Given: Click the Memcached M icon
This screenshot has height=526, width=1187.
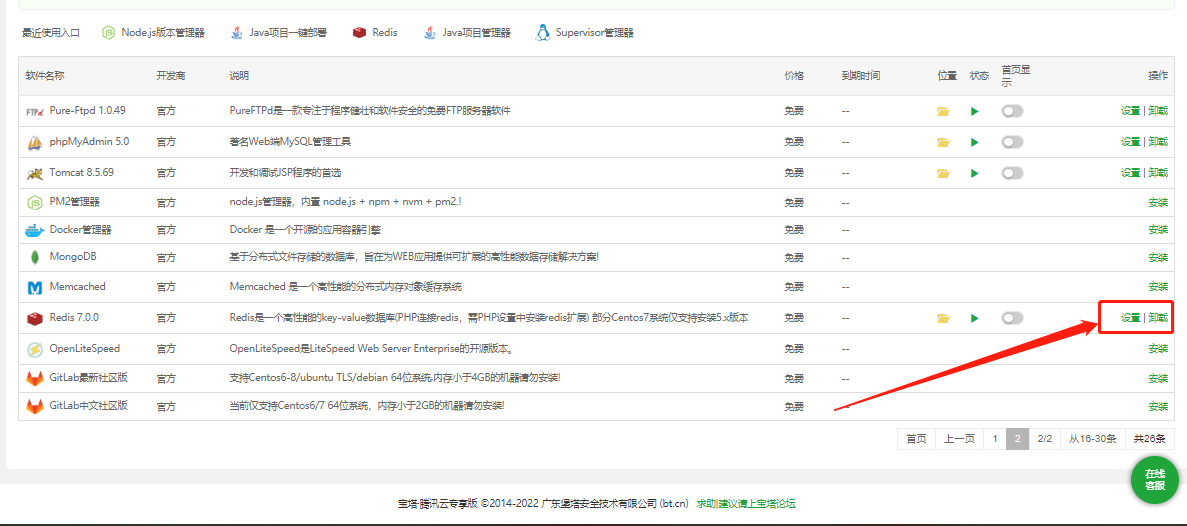Looking at the screenshot, I should [x=35, y=288].
